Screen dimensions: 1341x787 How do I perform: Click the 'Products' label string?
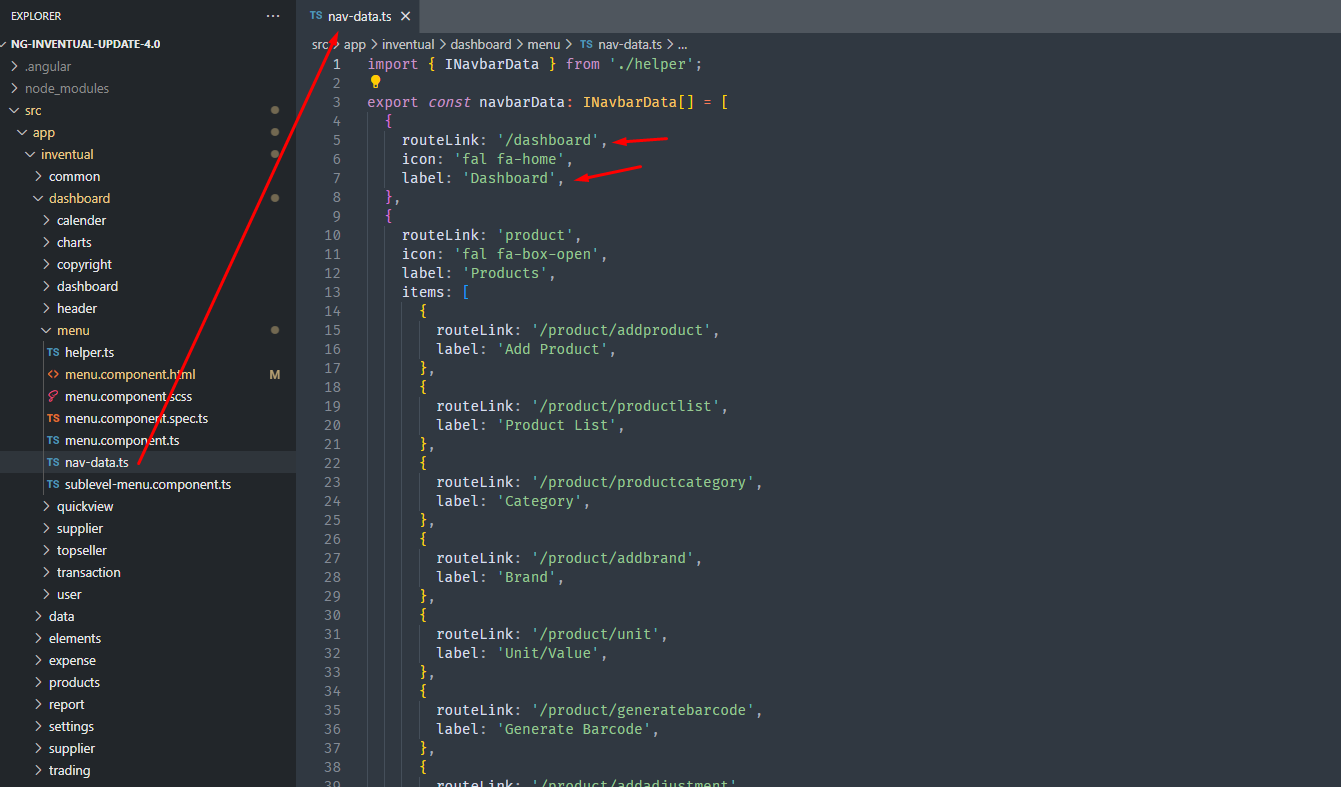tap(505, 273)
